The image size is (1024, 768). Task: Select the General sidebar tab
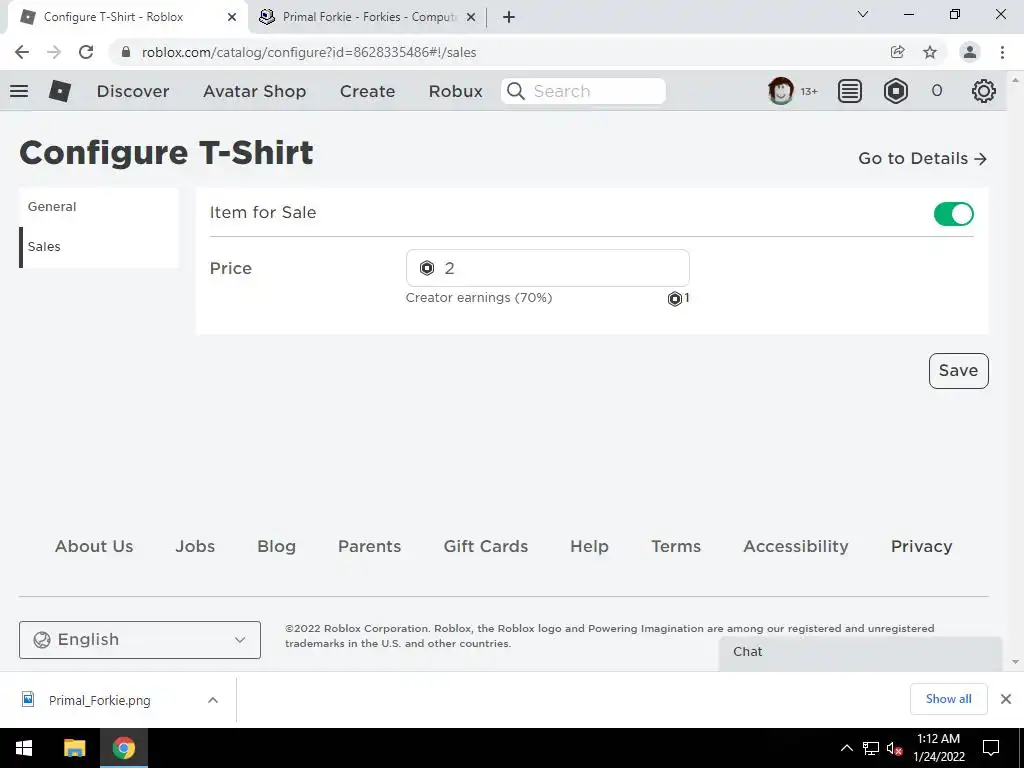(x=99, y=206)
